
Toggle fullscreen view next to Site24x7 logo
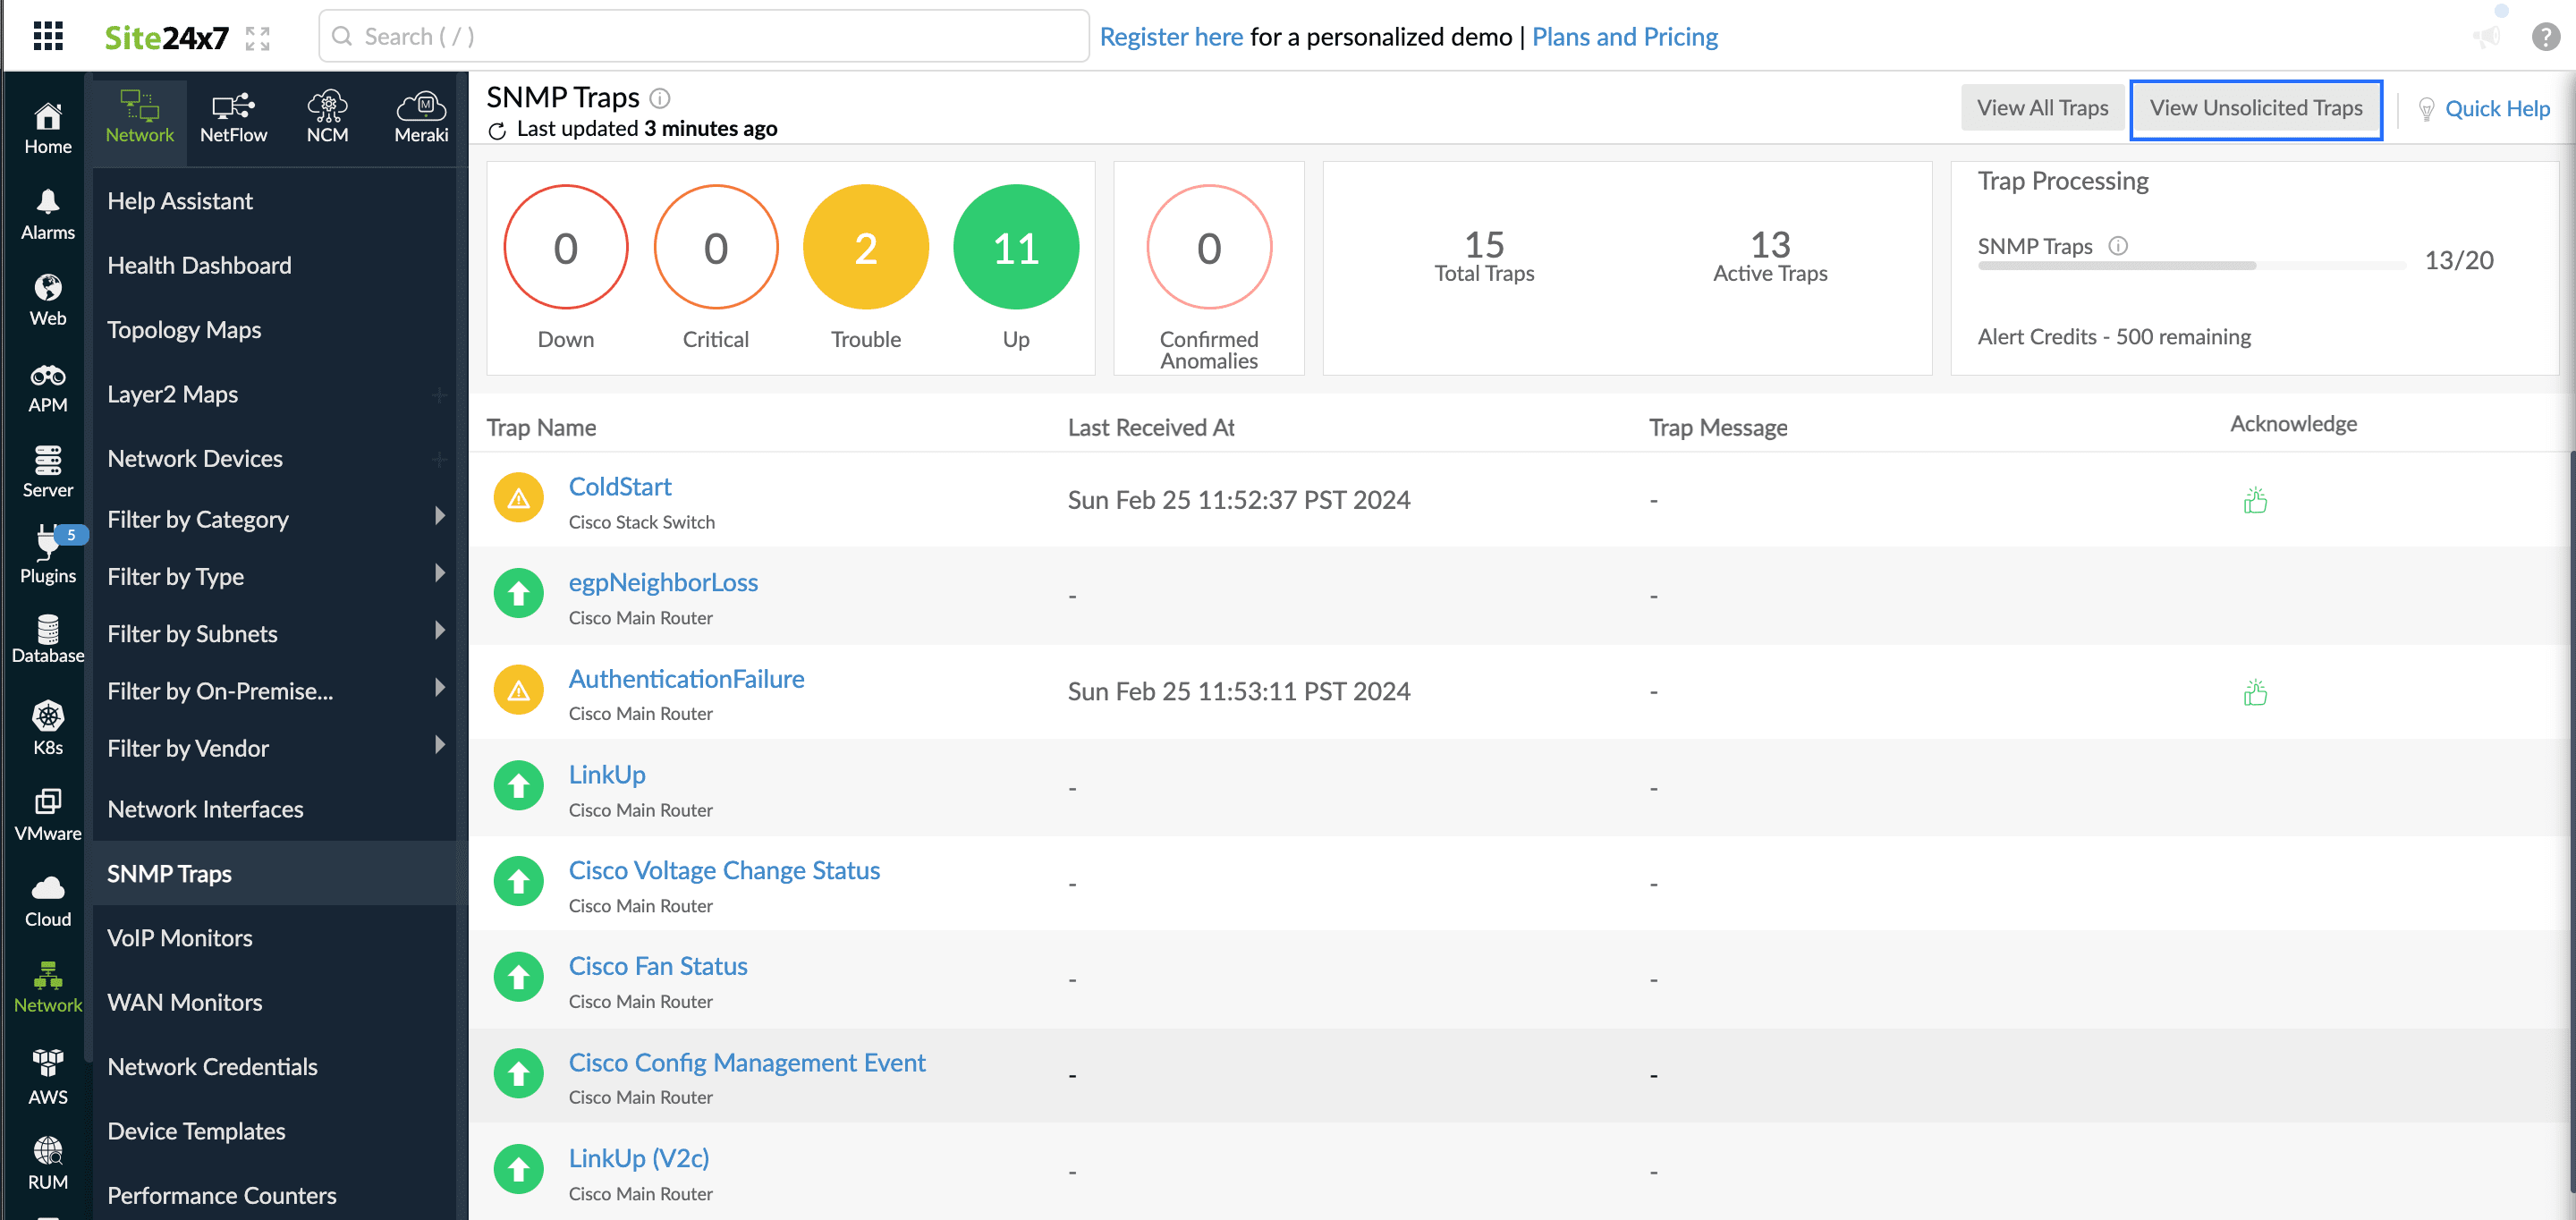(x=257, y=36)
